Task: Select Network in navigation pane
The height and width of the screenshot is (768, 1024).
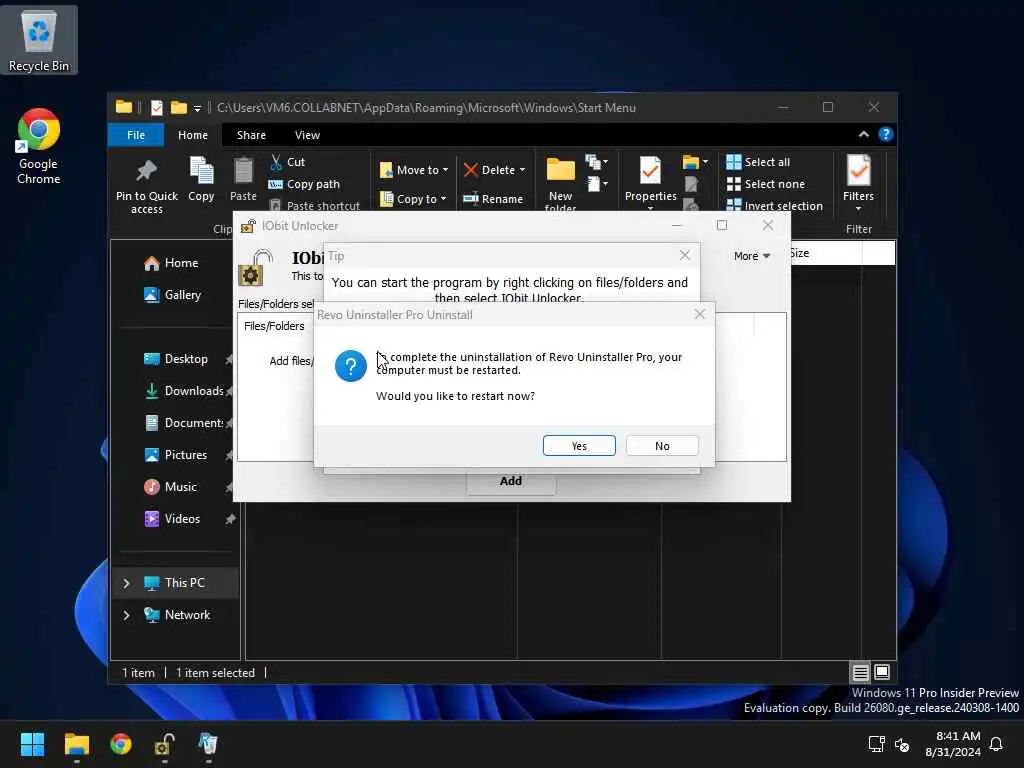Action: (x=177, y=615)
